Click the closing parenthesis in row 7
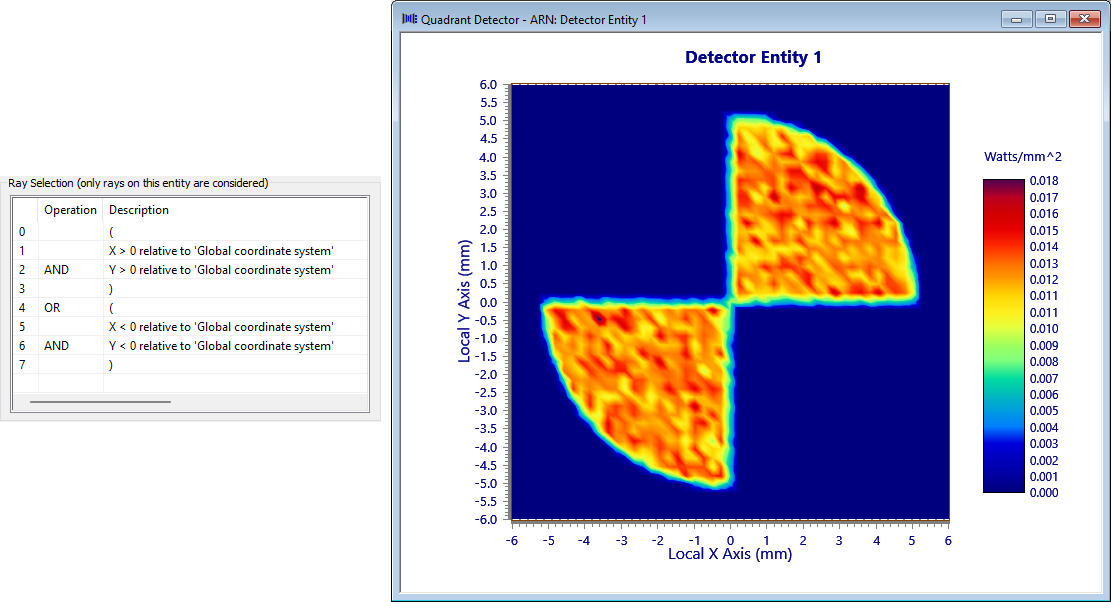Screen dimensions: 1111x602 (x=111, y=365)
